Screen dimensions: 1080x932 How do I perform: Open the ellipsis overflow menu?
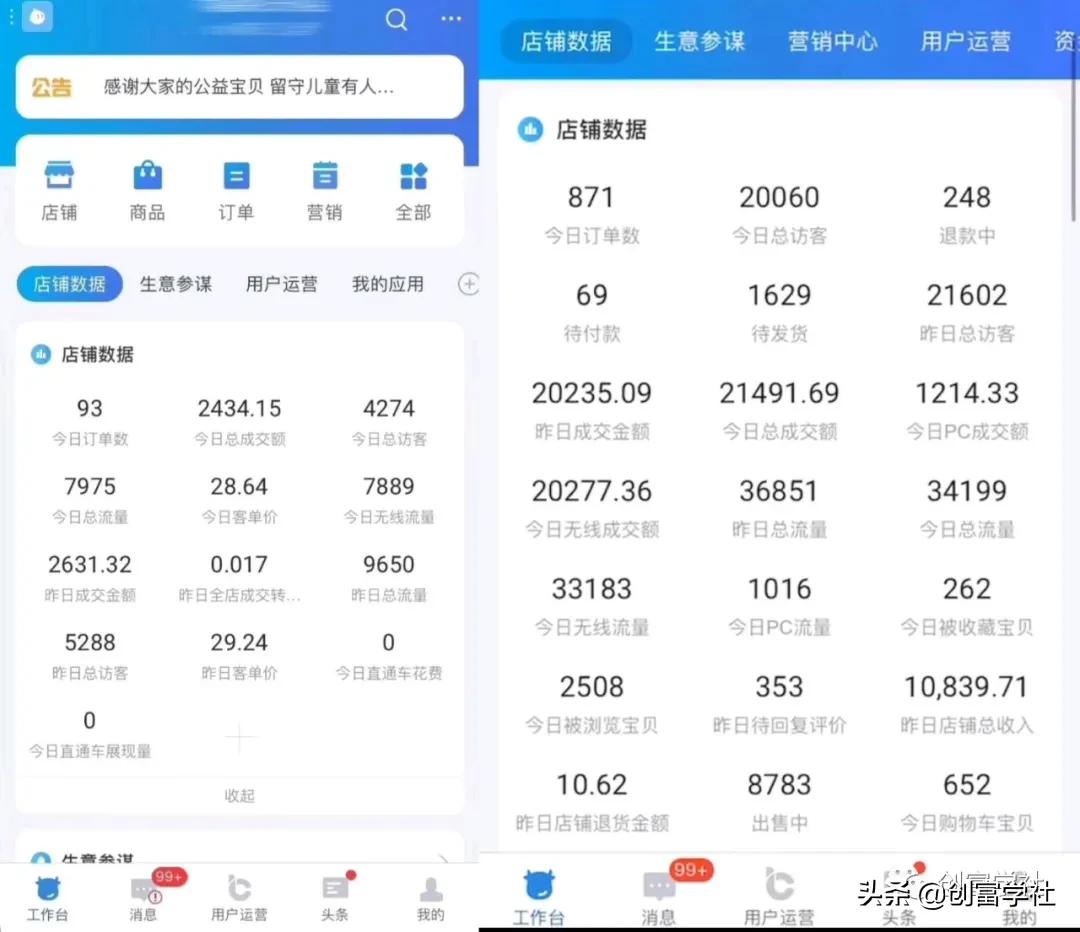click(450, 19)
